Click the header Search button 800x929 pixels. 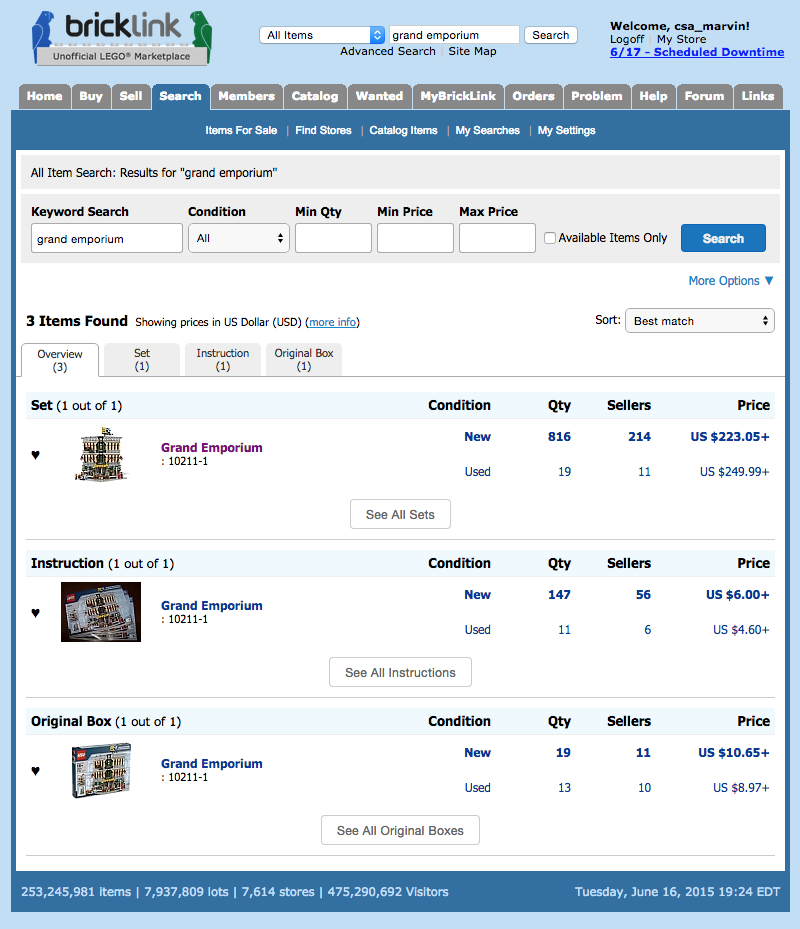(551, 35)
